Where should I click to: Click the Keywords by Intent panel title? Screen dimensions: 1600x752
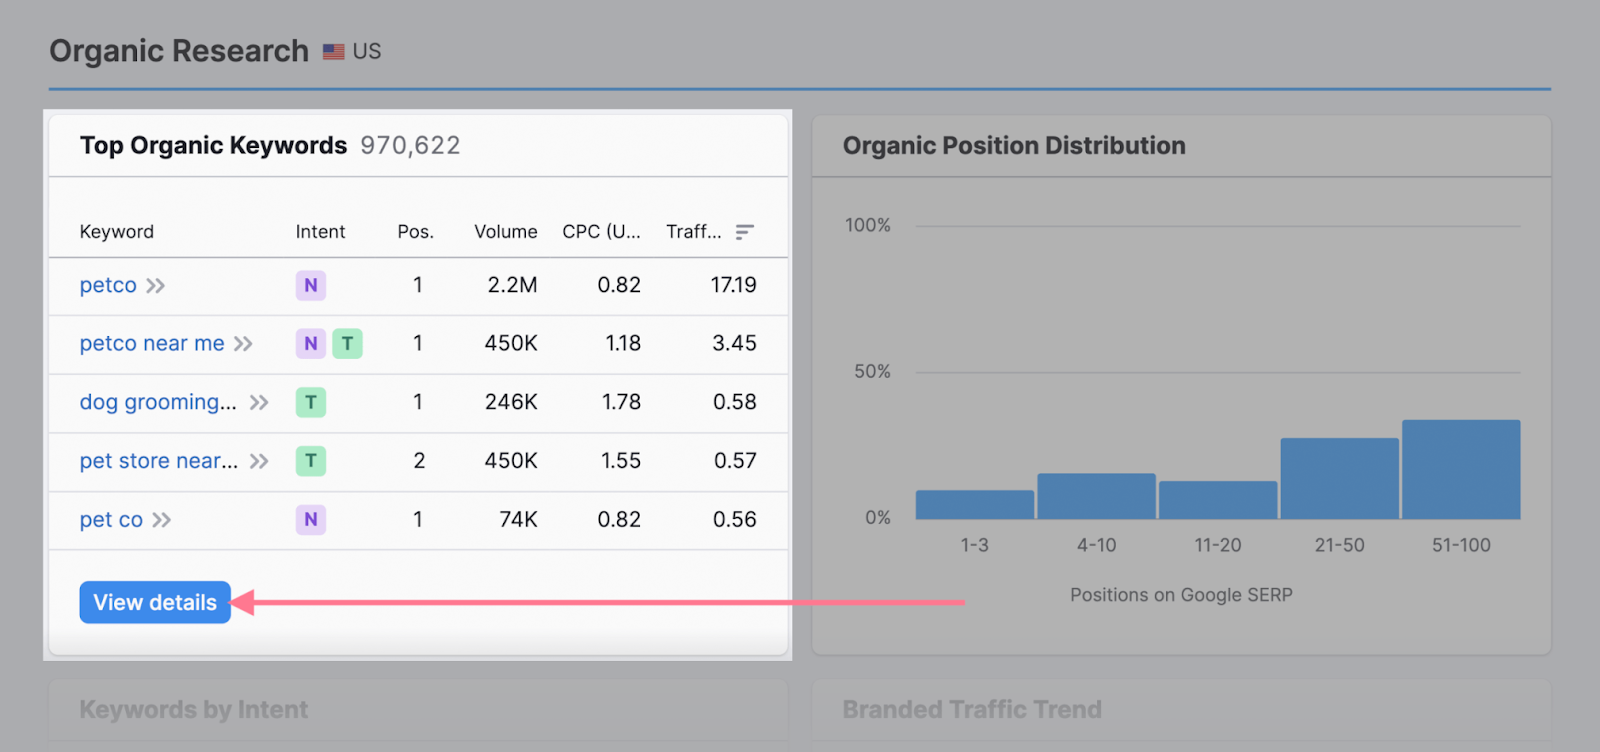(x=194, y=710)
